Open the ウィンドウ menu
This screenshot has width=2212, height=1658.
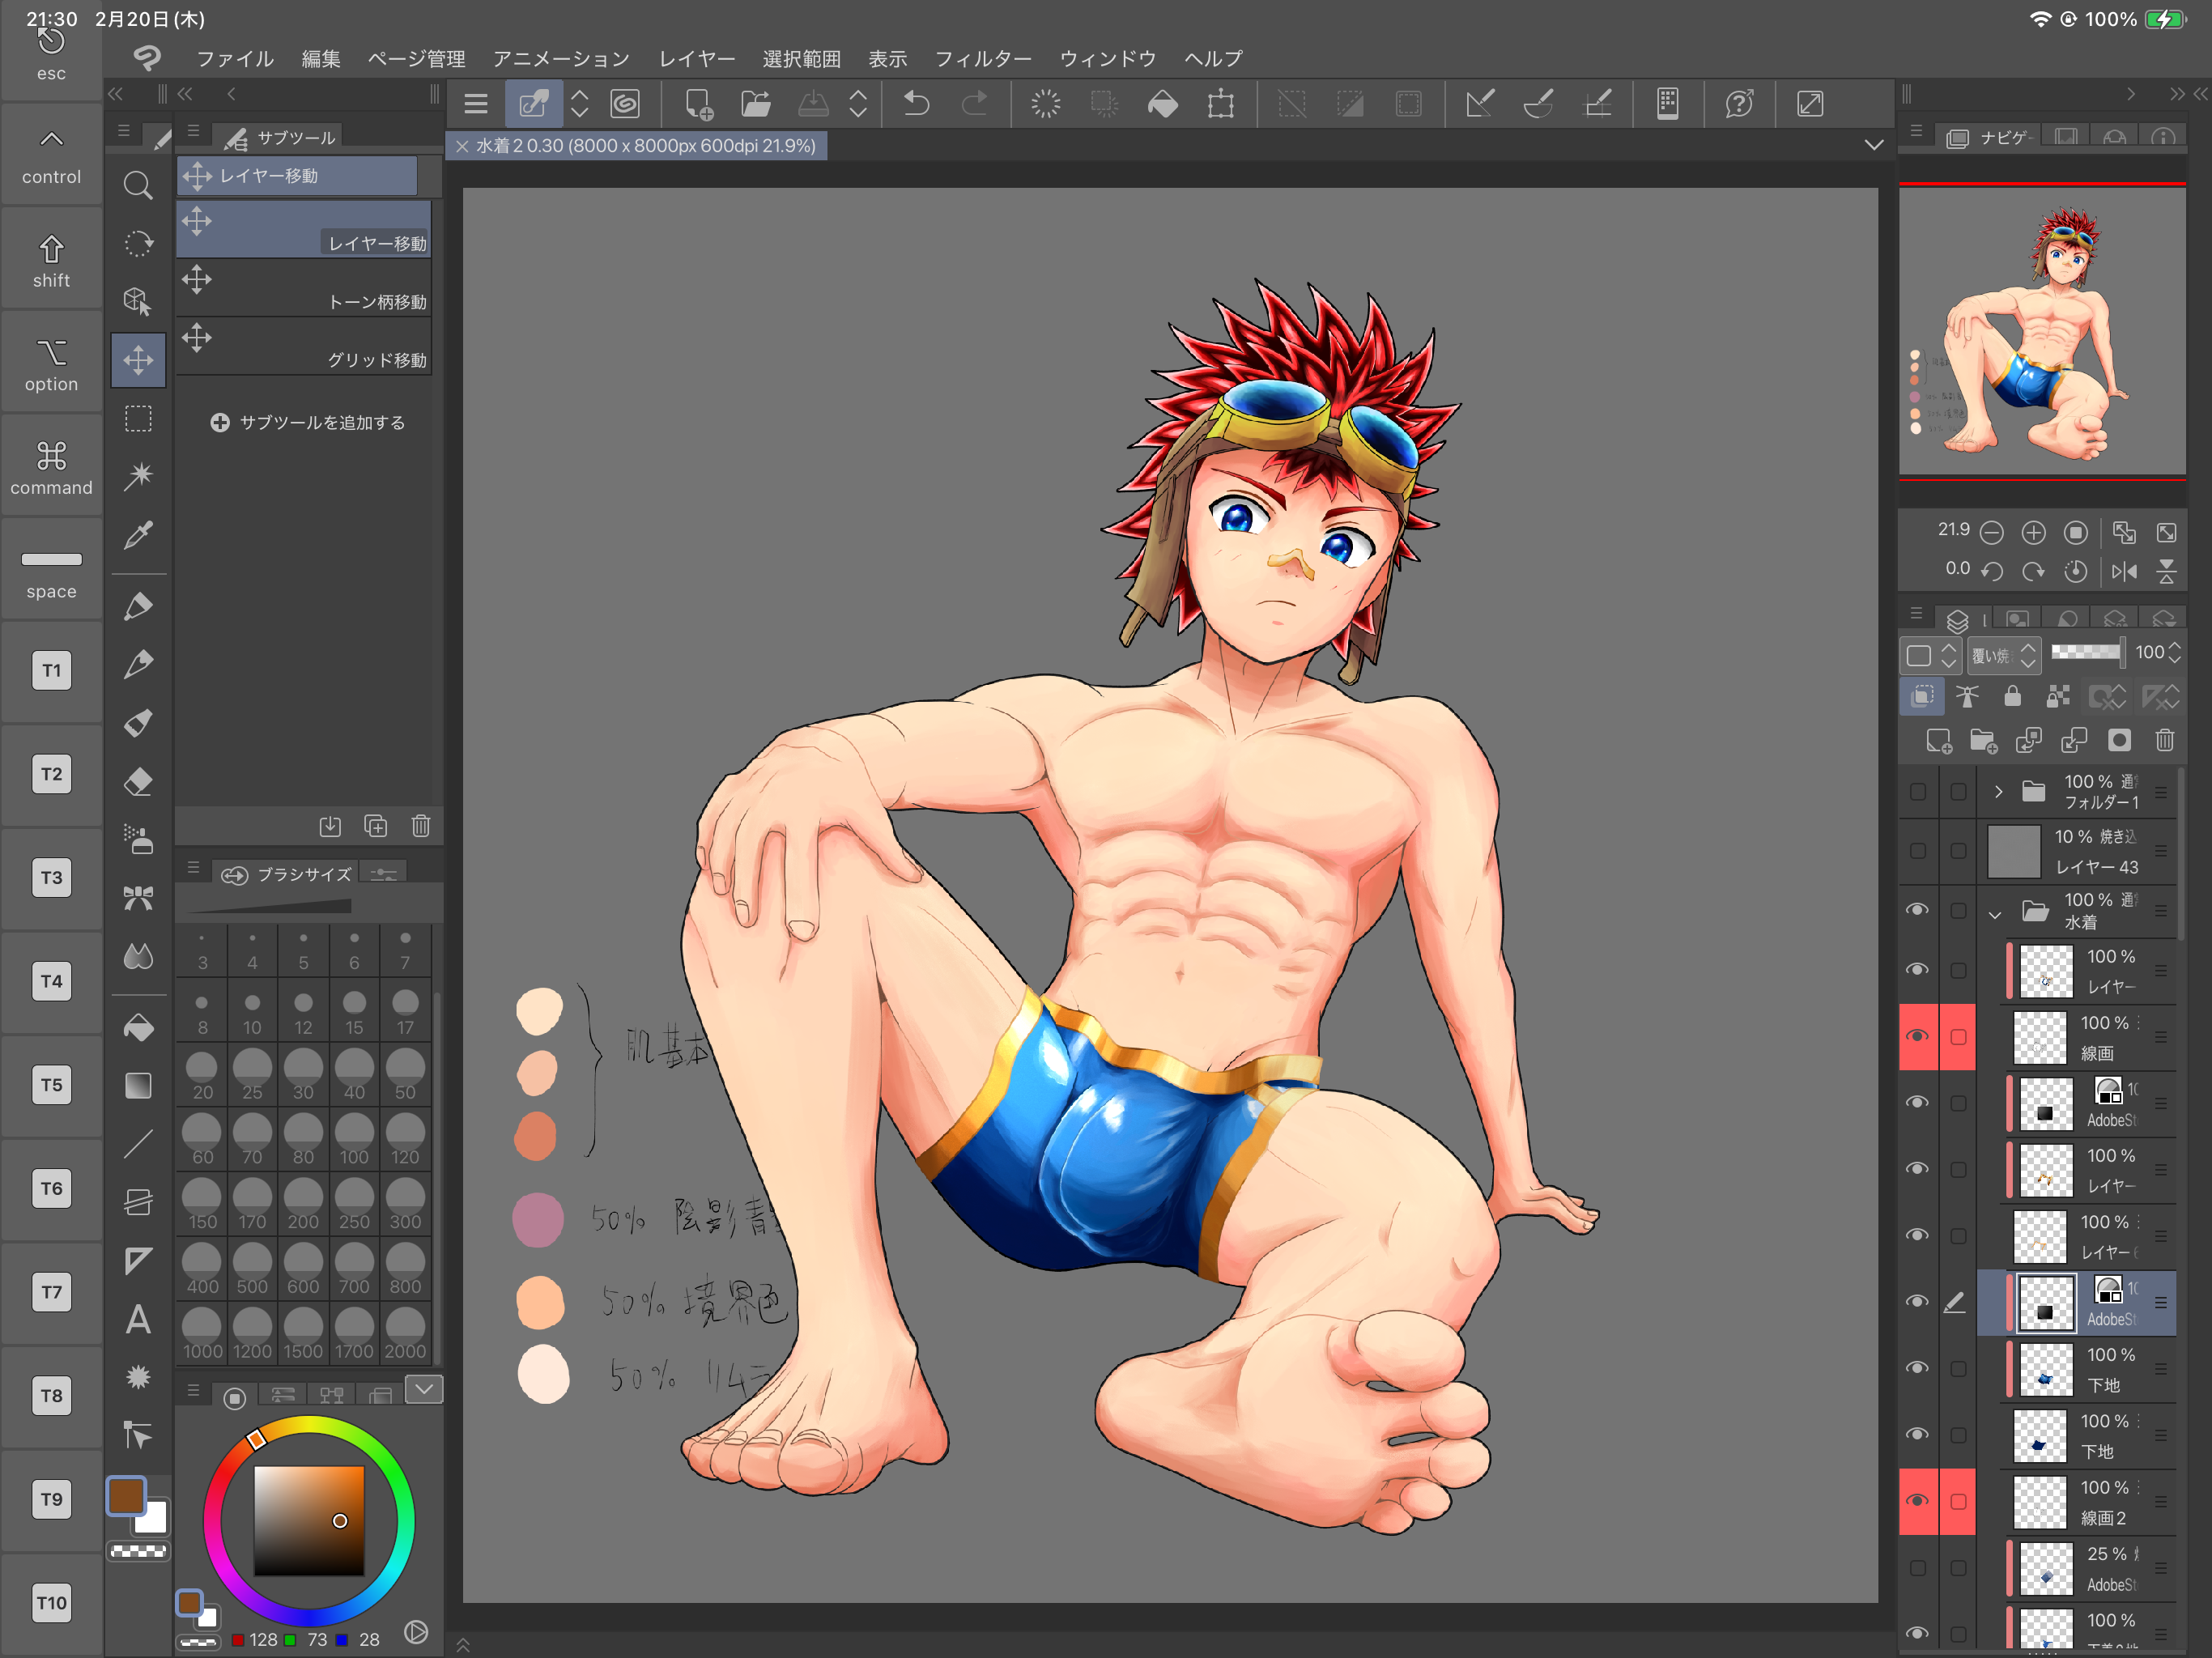click(1108, 59)
